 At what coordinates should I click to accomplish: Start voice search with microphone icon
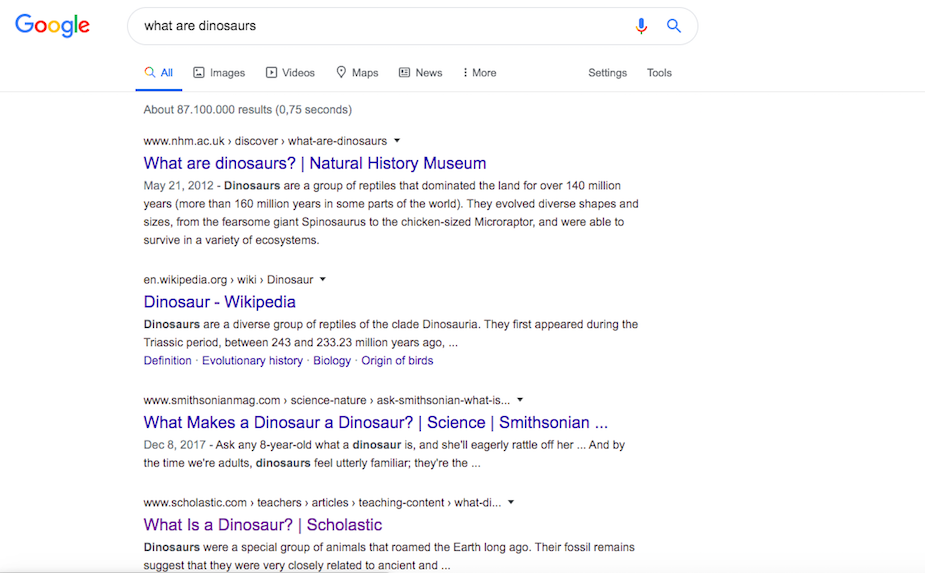pos(641,26)
